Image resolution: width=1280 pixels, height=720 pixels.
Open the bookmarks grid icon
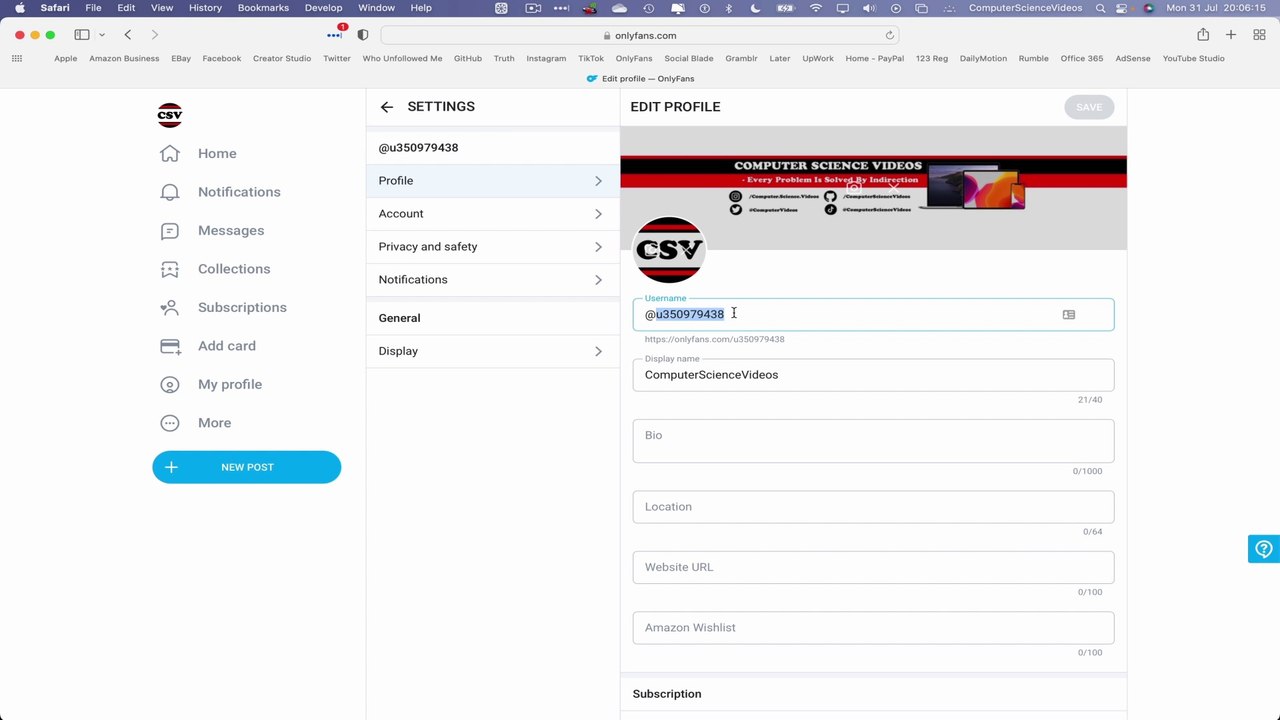(17, 58)
